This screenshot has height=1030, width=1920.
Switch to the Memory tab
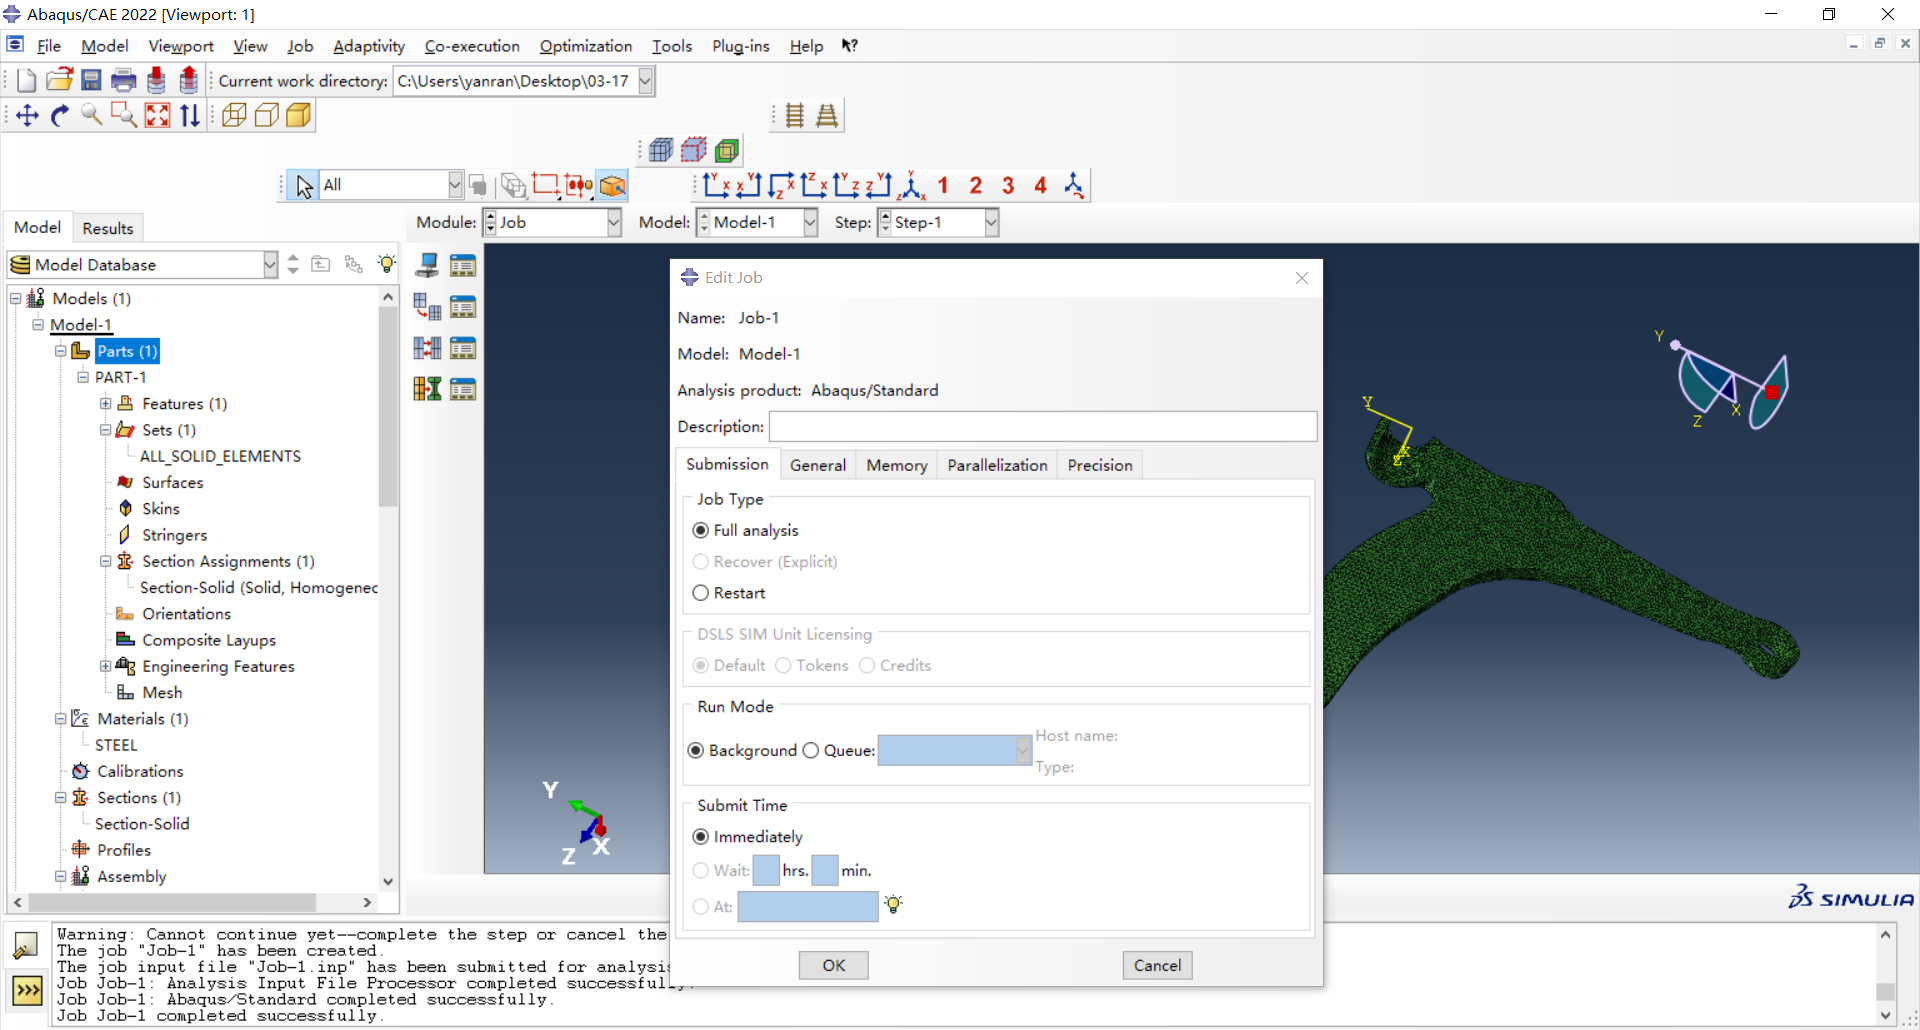[897, 465]
